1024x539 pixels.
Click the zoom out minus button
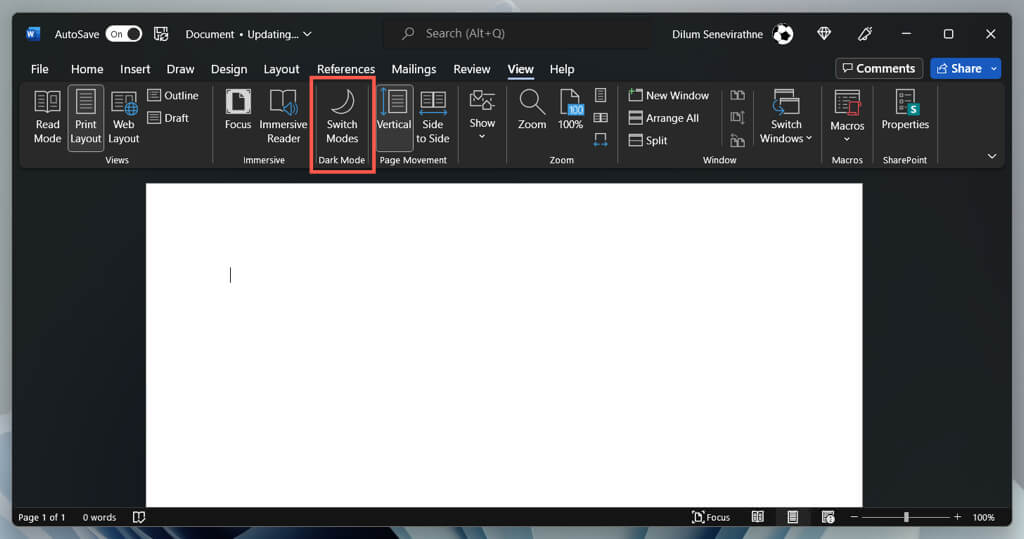854,517
